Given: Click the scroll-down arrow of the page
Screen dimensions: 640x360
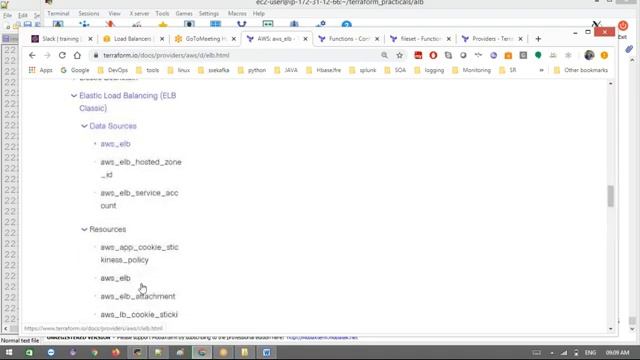Looking at the screenshot, I should click(x=611, y=329).
